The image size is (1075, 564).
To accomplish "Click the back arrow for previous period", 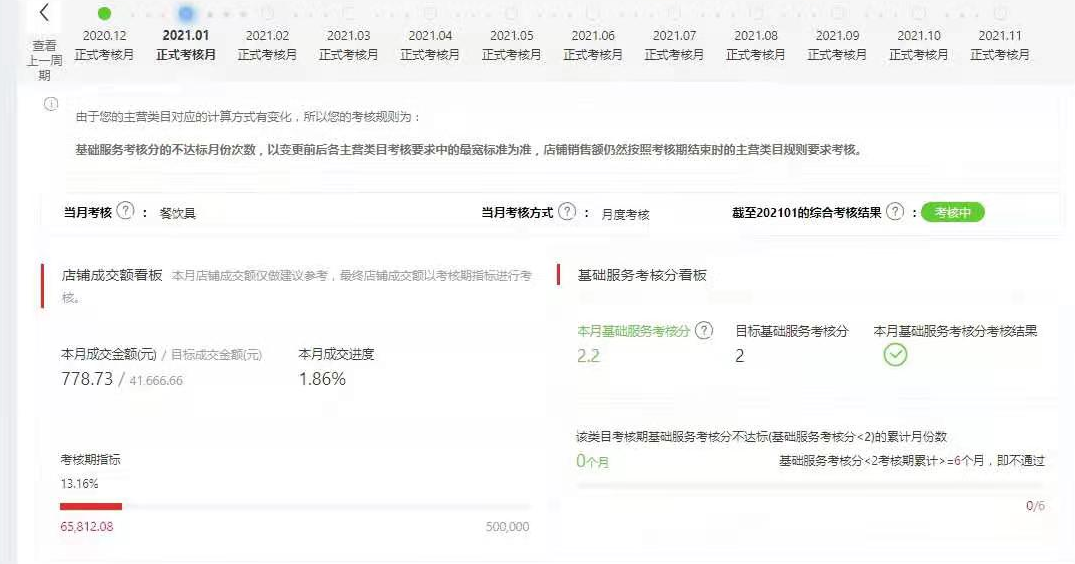I will coord(45,12).
